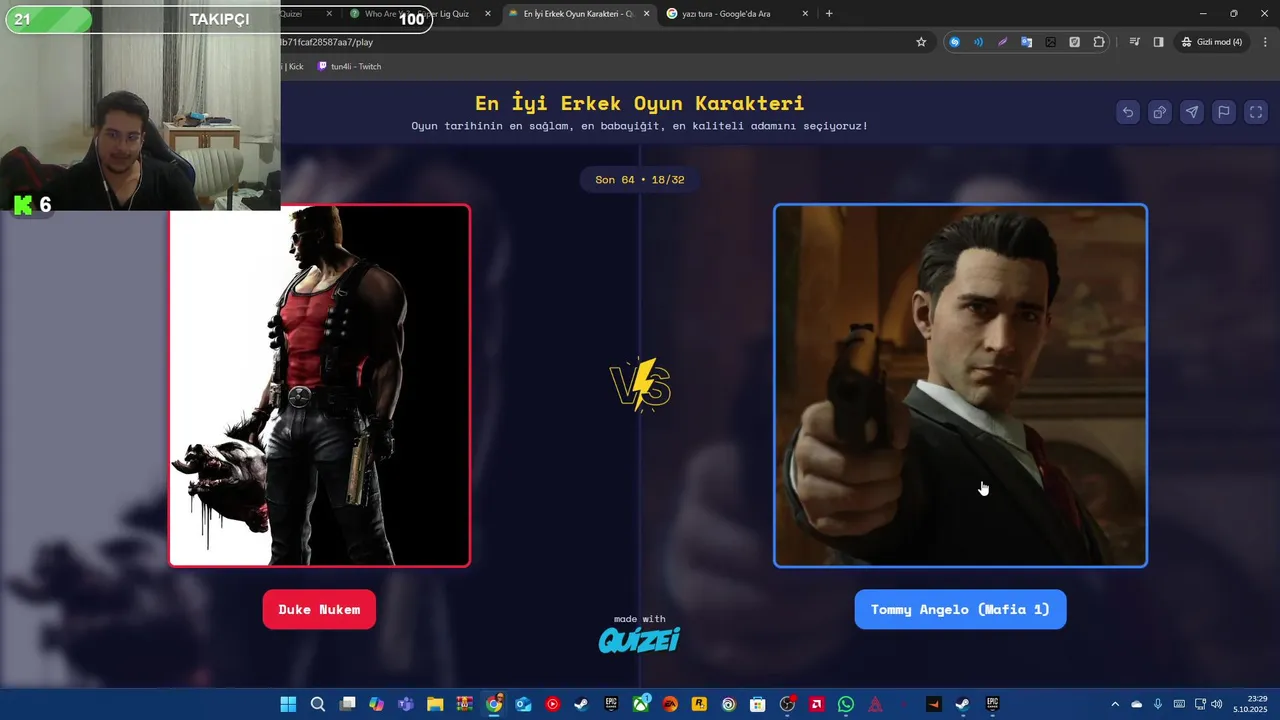Click the flag report icon
Screen dimensions: 1280x720
pos(1224,112)
